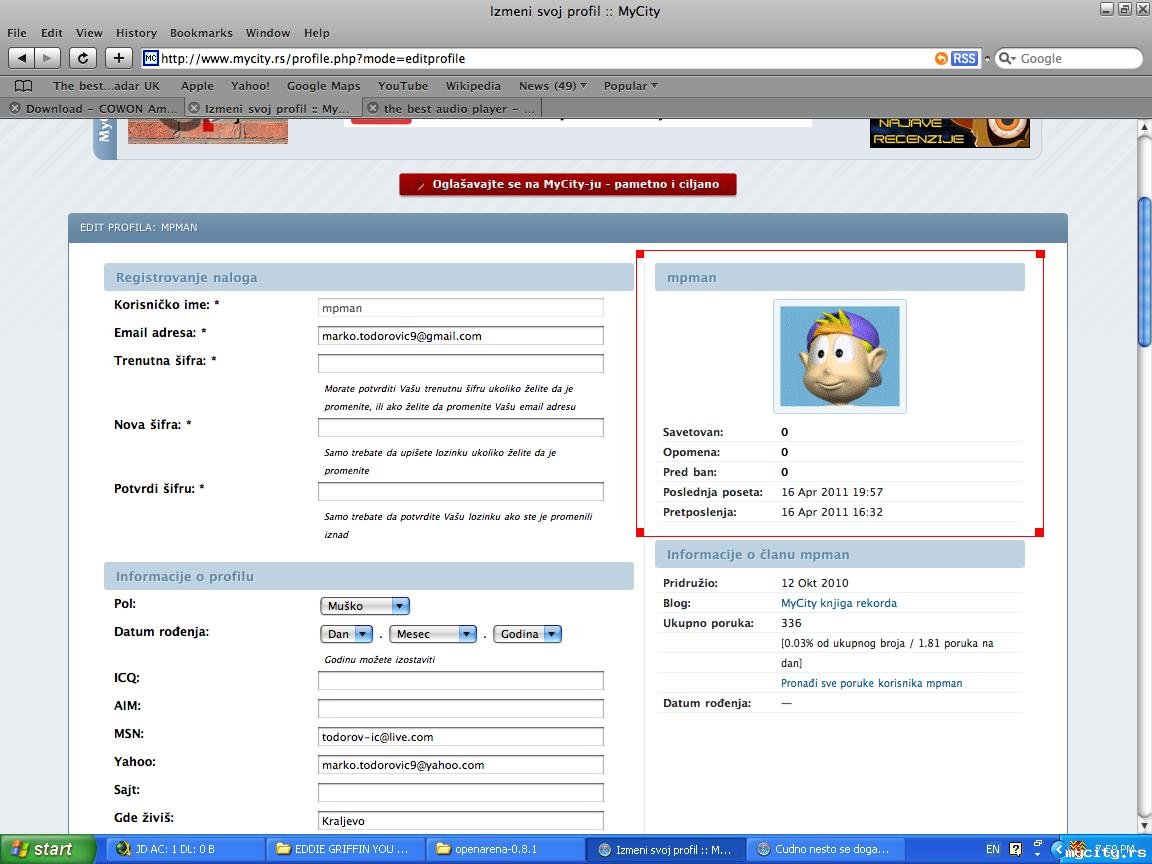Open the History menu
The image size is (1152, 864).
(136, 33)
